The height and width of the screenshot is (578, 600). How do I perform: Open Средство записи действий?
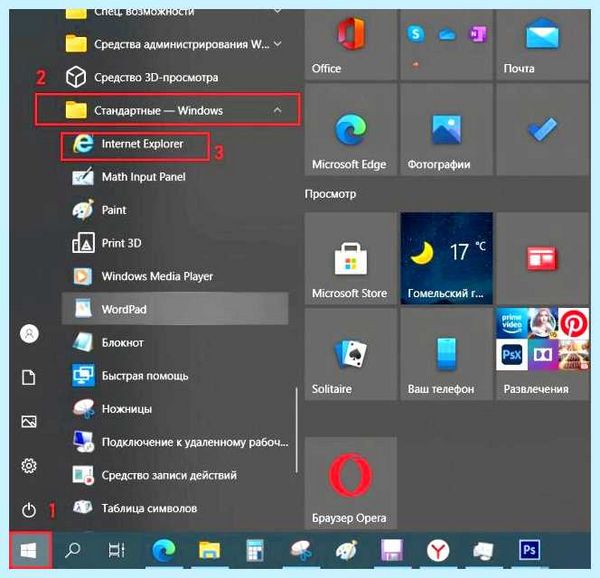point(175,475)
